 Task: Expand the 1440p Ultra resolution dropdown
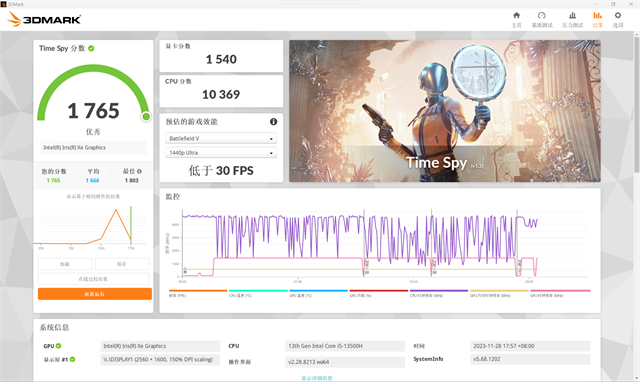point(221,153)
